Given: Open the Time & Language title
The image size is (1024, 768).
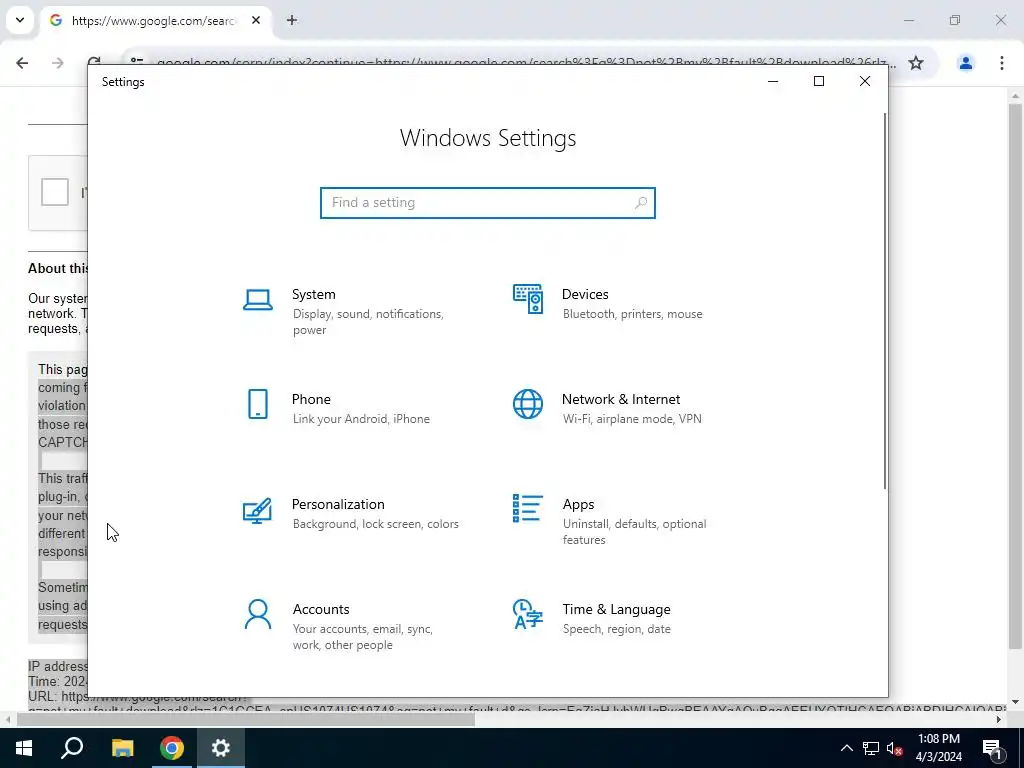Looking at the screenshot, I should (x=616, y=610).
